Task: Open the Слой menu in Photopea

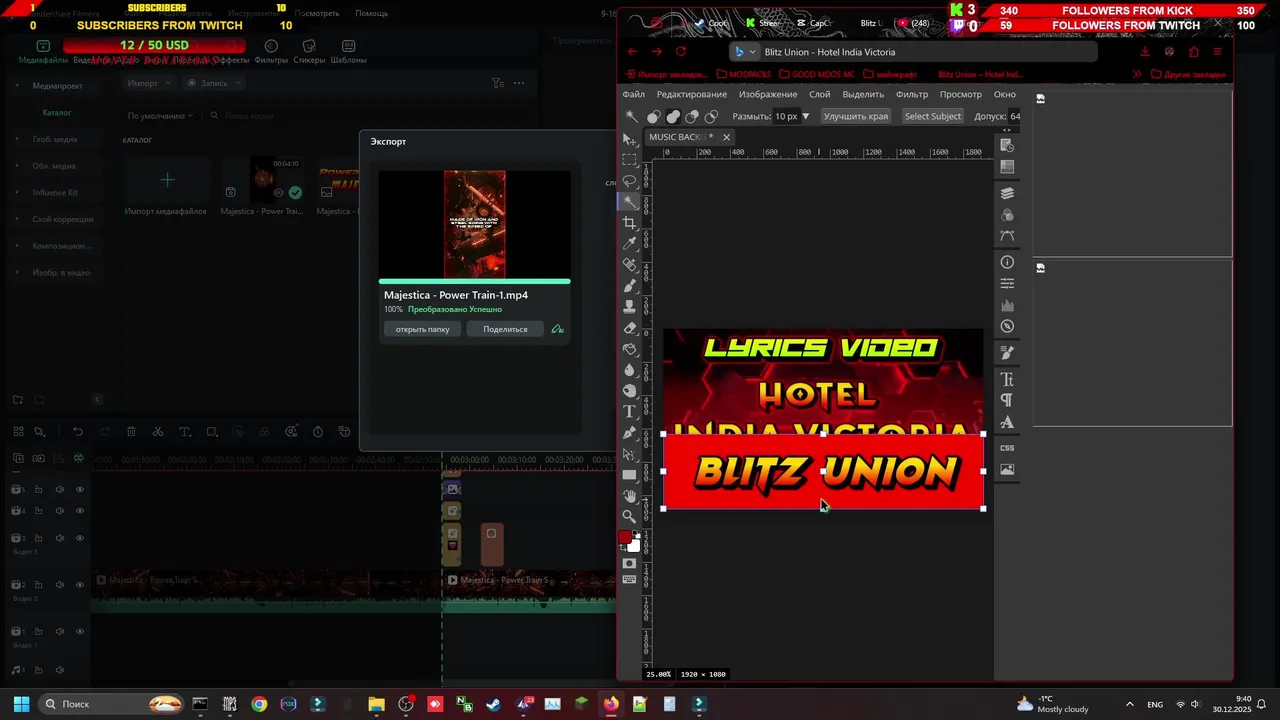Action: click(820, 94)
